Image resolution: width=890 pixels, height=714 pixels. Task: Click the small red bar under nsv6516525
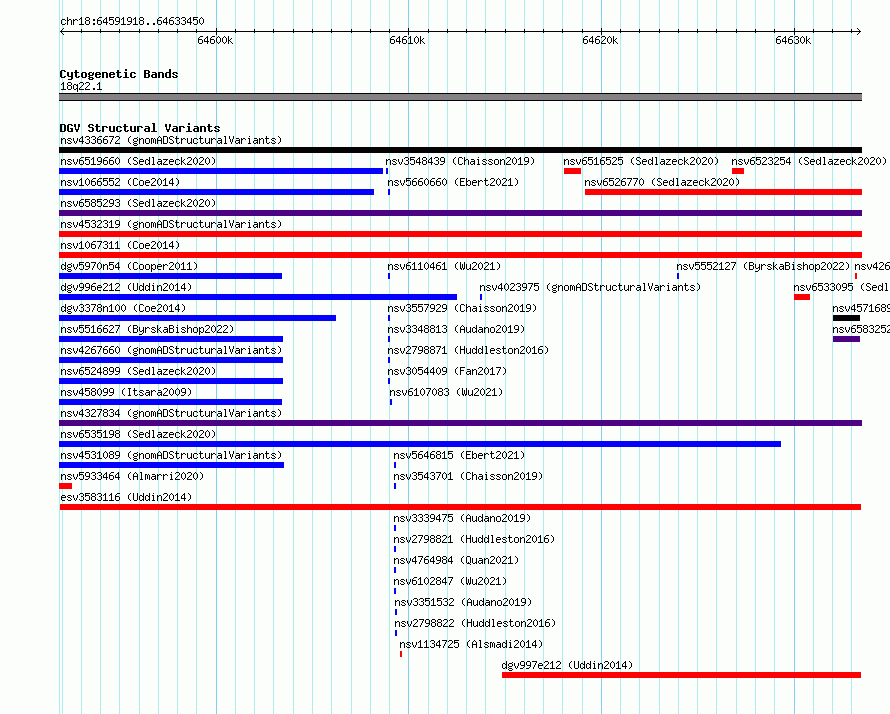pos(572,171)
